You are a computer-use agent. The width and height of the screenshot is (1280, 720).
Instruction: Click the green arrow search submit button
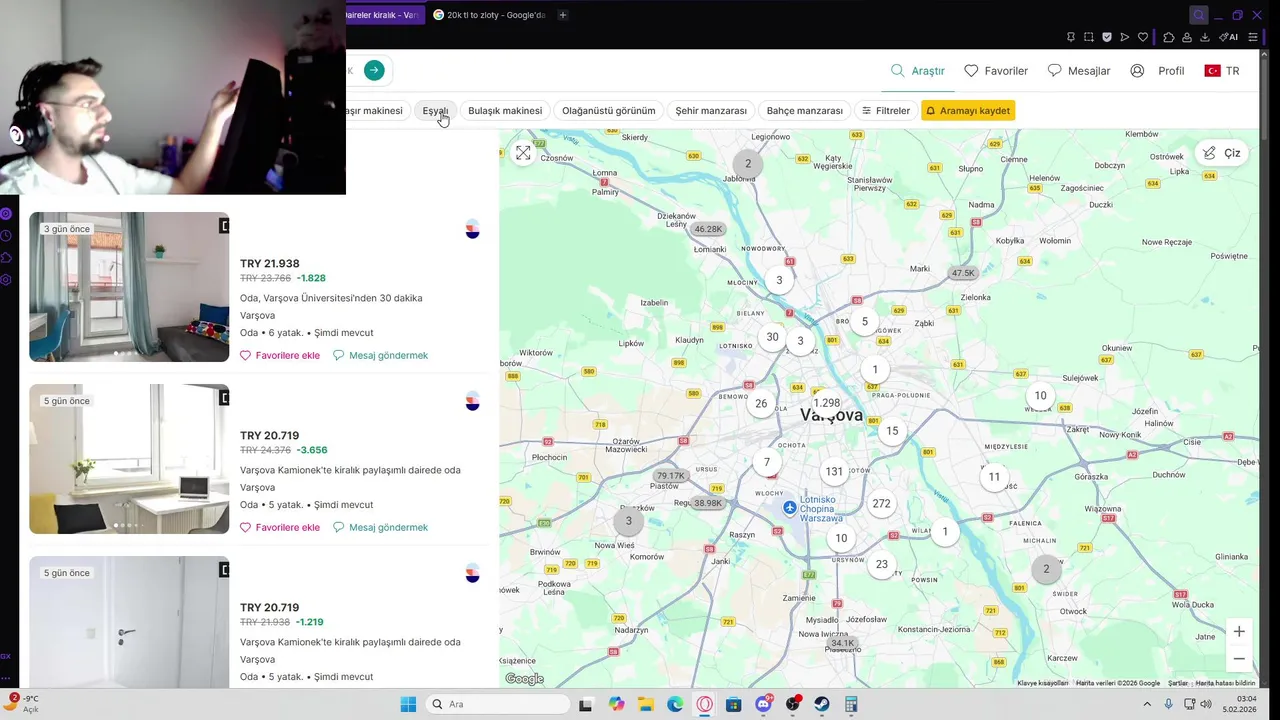click(374, 70)
